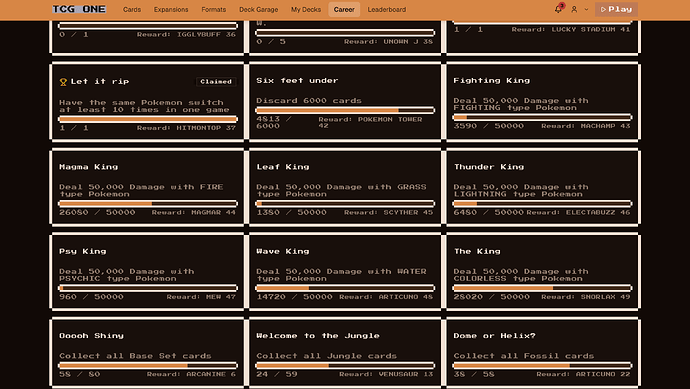Click Reward: POKEMON TOWER 42 text
The width and height of the screenshot is (690, 389).
point(370,122)
